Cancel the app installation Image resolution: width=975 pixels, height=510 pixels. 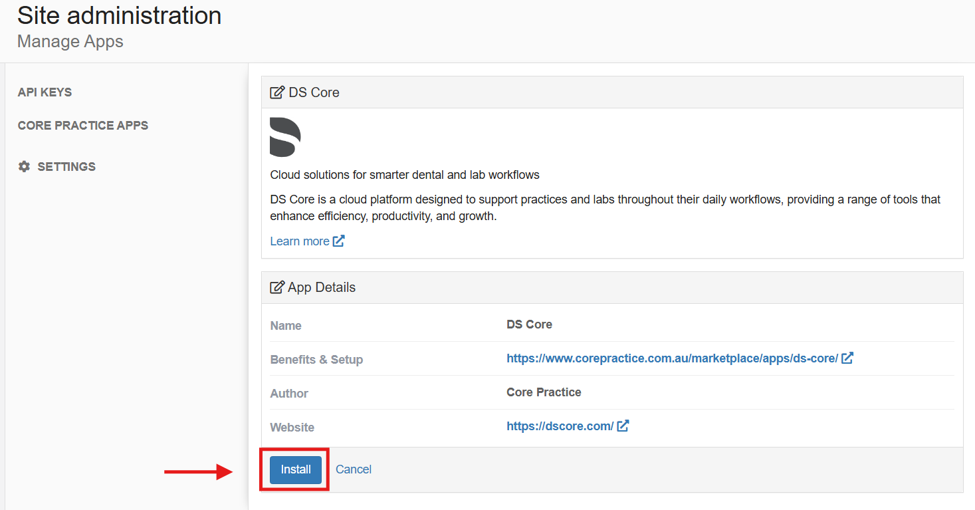[353, 470]
